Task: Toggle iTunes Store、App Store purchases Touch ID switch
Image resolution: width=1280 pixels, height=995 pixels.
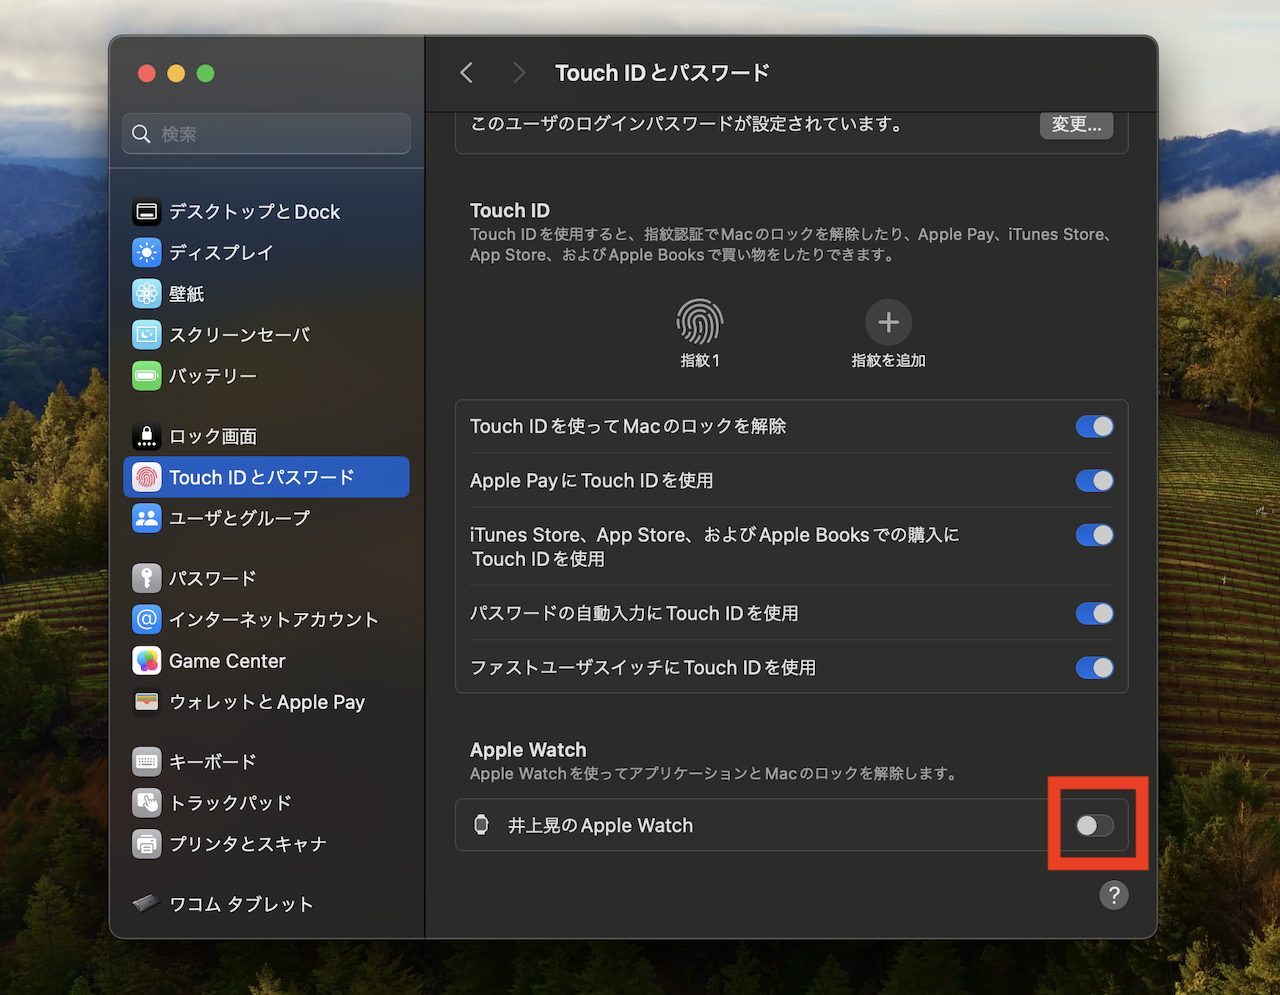Action: point(1094,534)
